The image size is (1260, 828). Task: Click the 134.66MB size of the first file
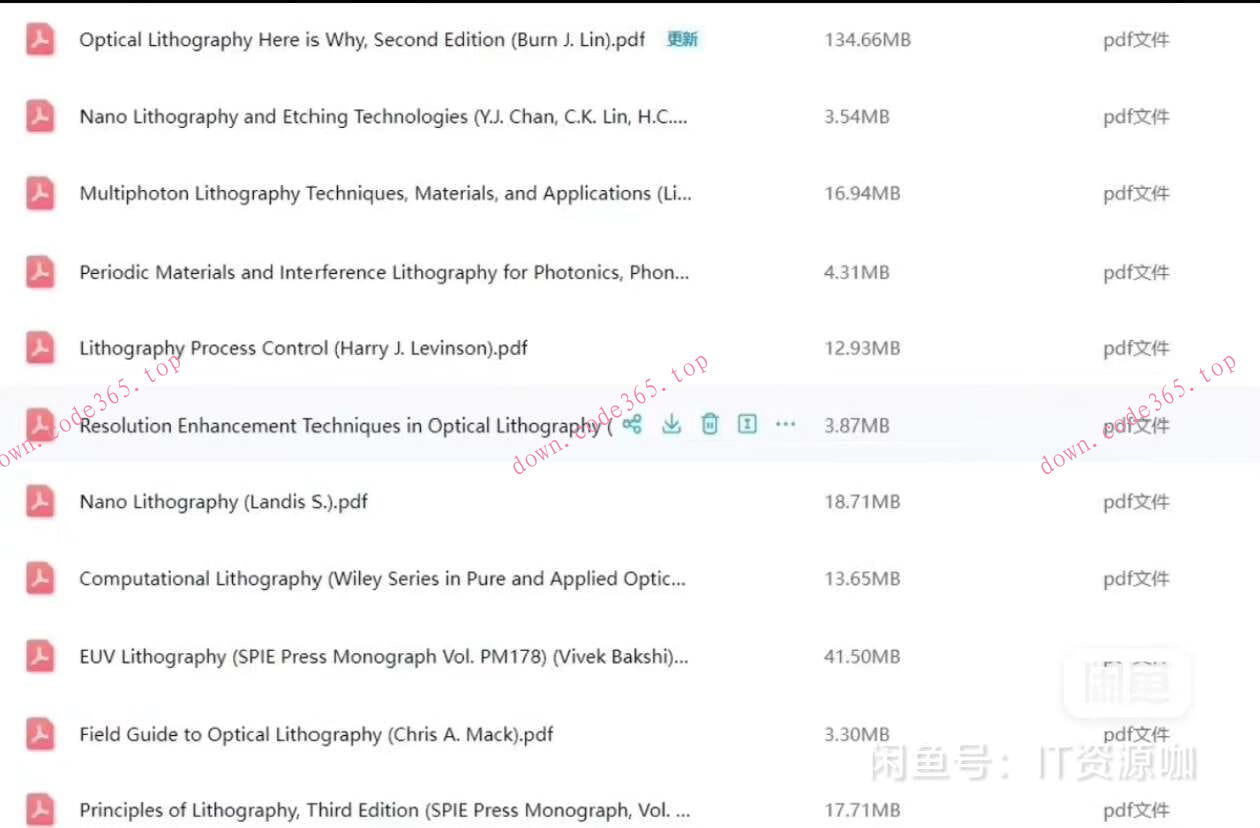(867, 40)
